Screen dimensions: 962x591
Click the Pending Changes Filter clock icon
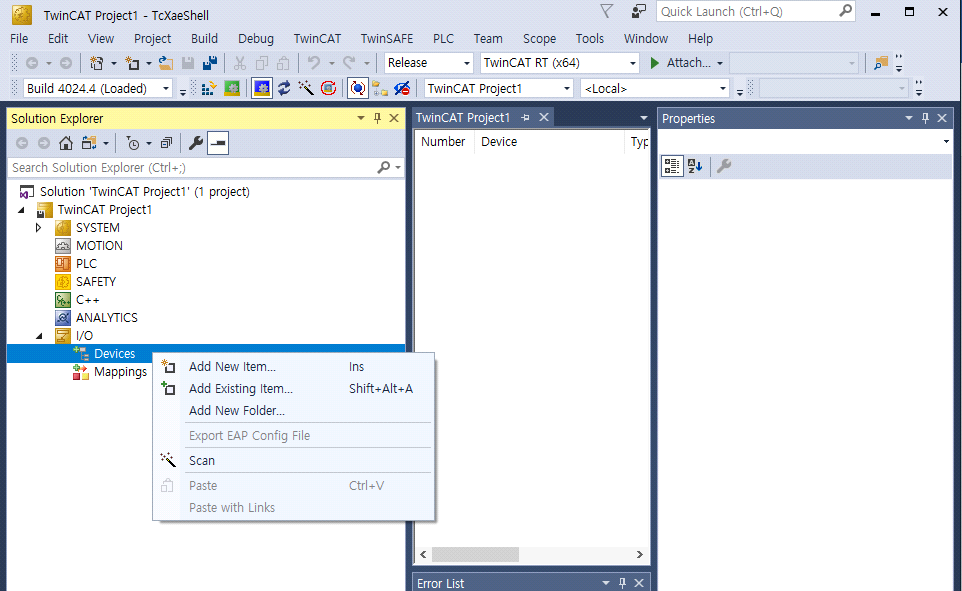pos(133,144)
